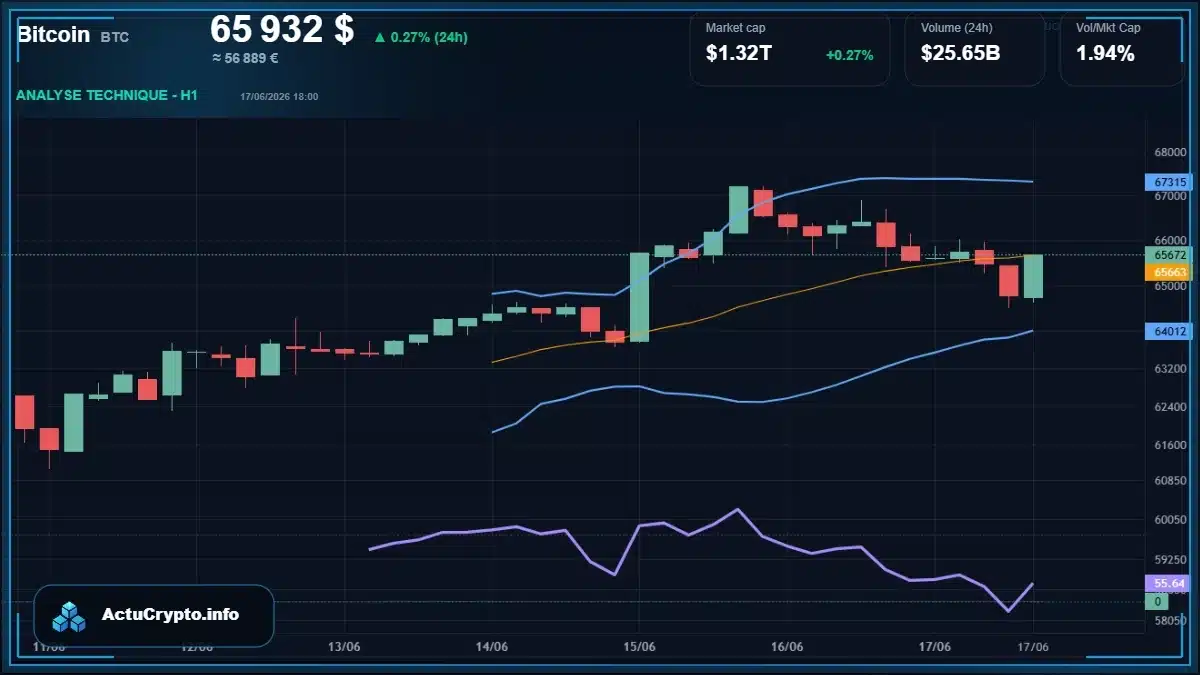Click the 60850 price axis label
Image resolution: width=1200 pixels, height=675 pixels.
coord(1169,481)
